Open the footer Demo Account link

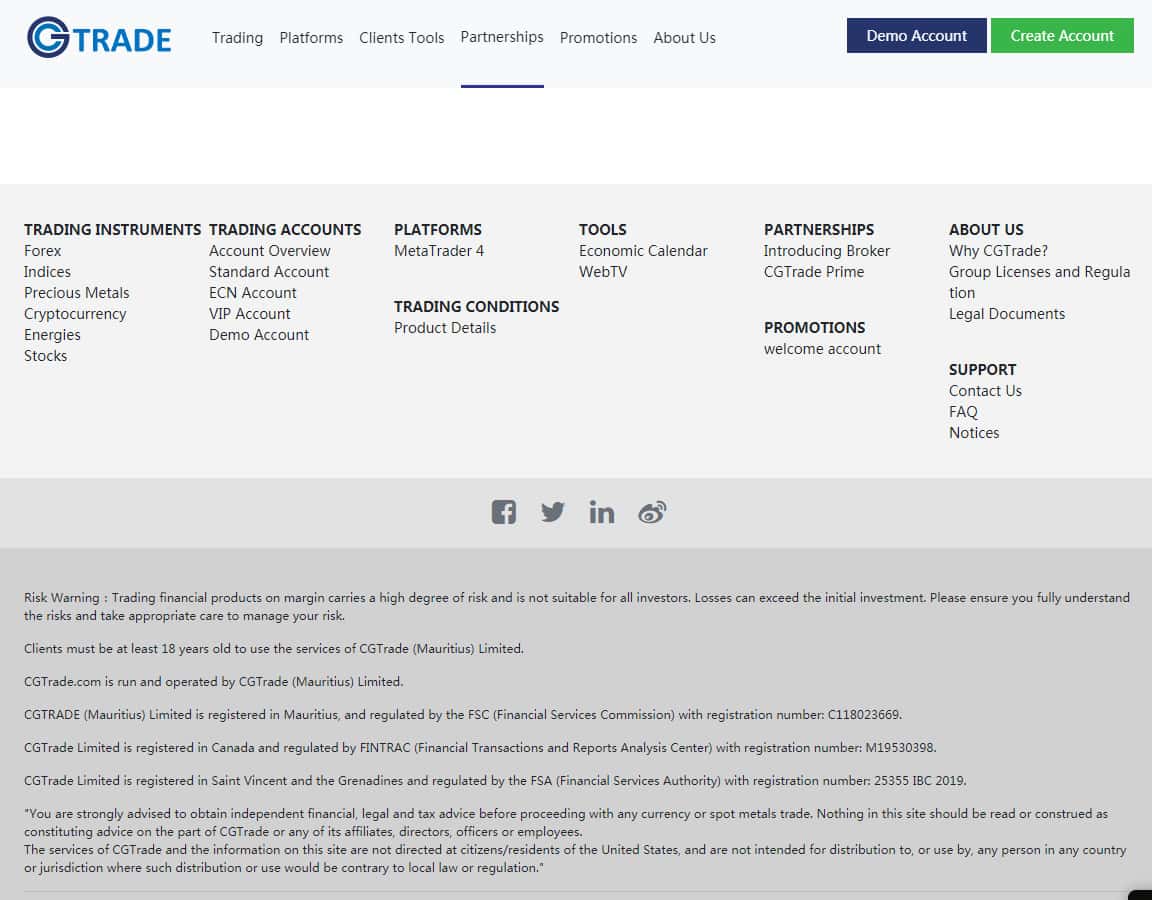tap(259, 335)
